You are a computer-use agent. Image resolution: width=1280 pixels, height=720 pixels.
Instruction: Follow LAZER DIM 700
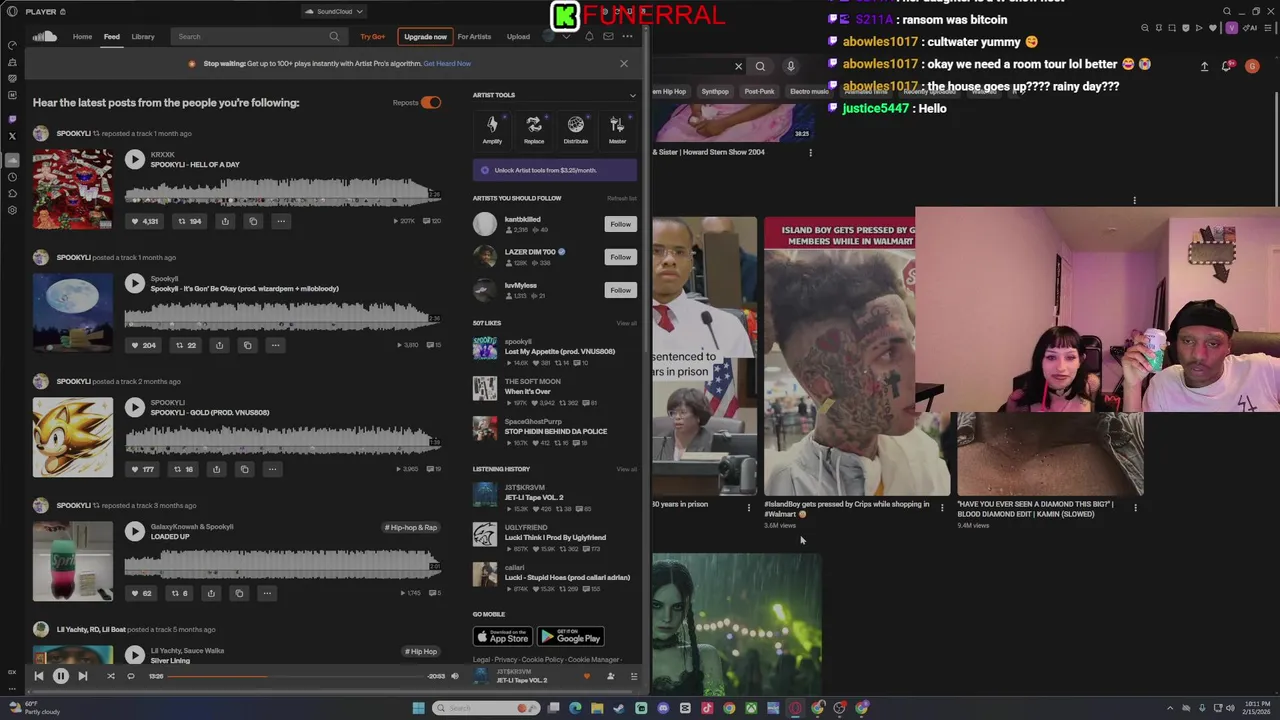click(x=621, y=257)
